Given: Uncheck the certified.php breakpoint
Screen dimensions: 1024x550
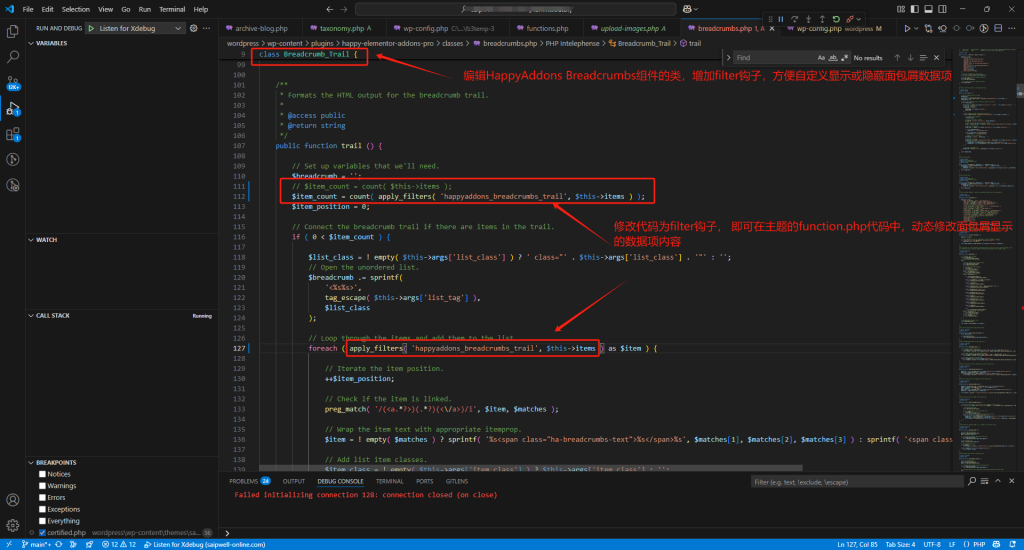Looking at the screenshot, I should [x=42, y=532].
